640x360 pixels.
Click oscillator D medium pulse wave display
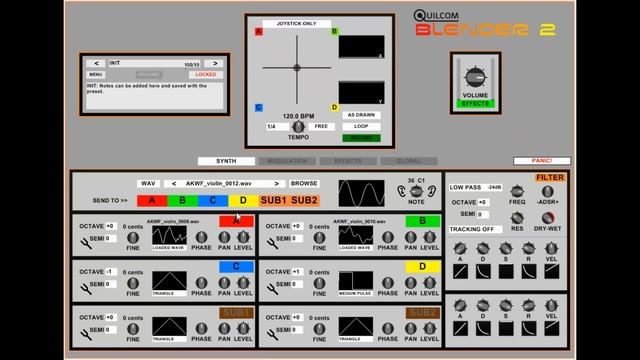coord(356,281)
